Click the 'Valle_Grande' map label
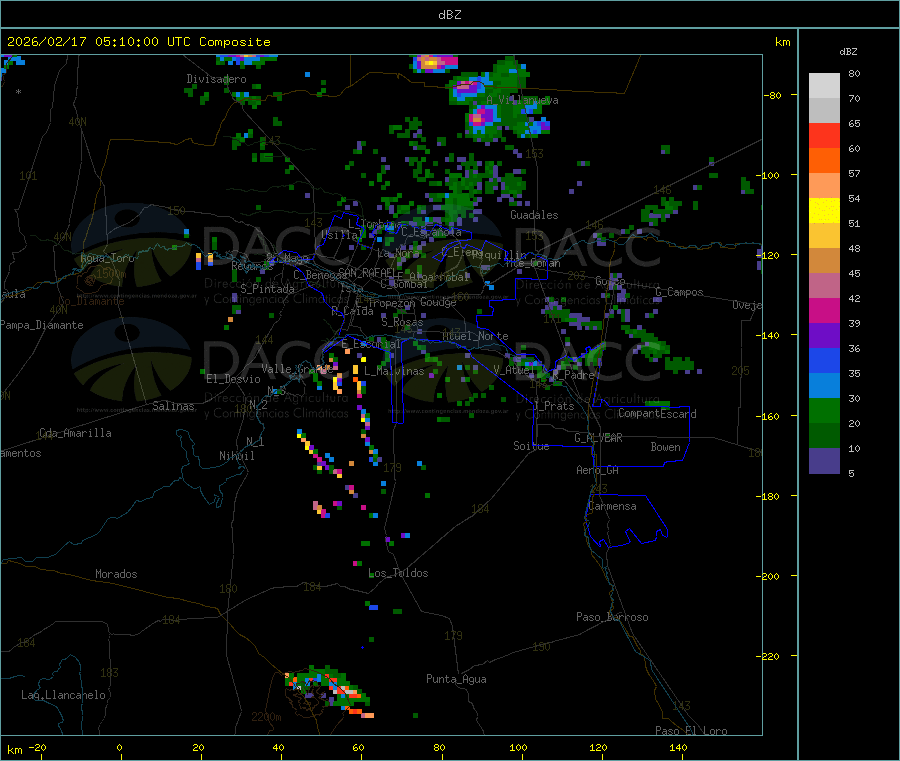 click(297, 369)
